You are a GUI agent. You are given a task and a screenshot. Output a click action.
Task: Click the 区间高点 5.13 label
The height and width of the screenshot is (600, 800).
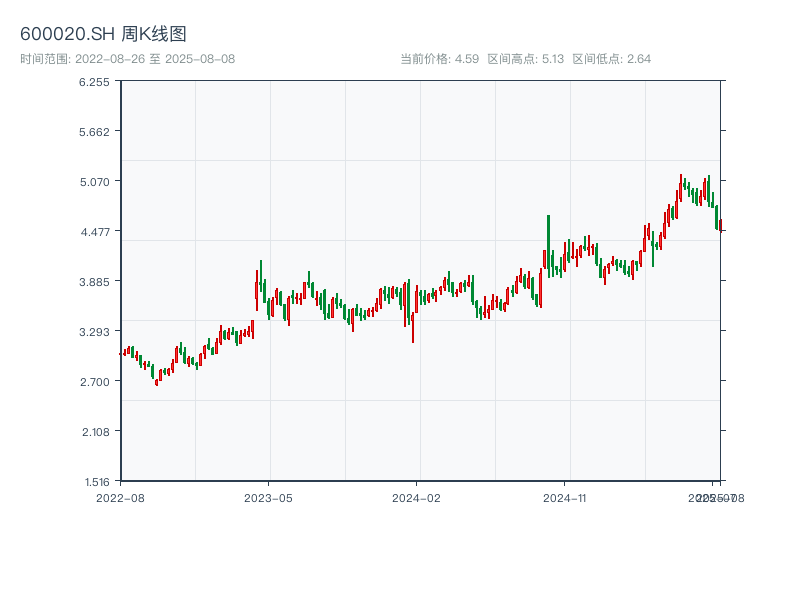[x=525, y=59]
